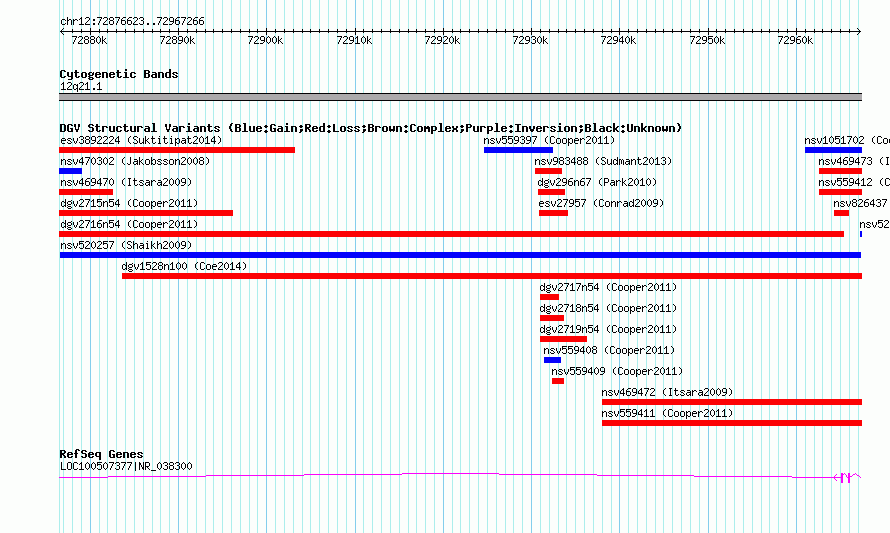Click the nsv469472 (Itsara2009) label

tap(668, 392)
